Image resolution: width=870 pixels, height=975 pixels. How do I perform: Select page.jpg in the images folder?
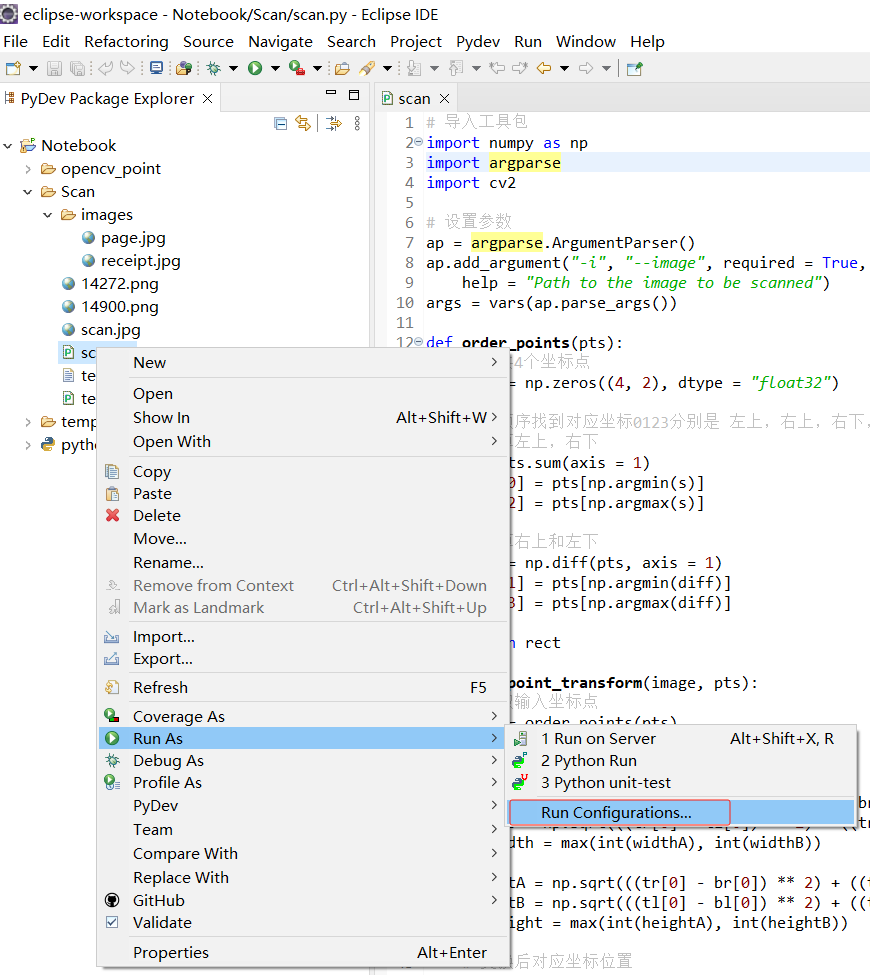coord(133,238)
